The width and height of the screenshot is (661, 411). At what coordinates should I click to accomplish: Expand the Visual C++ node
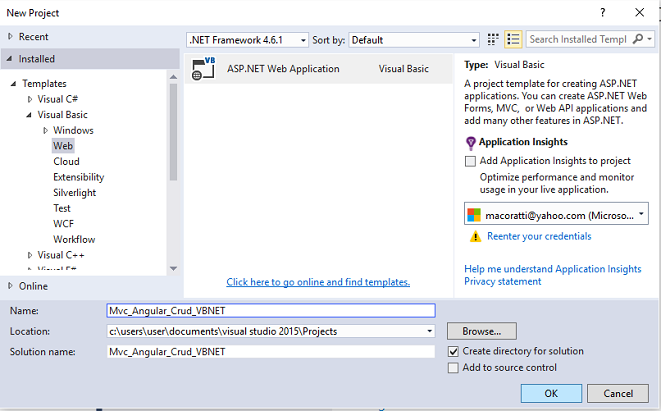[30, 255]
